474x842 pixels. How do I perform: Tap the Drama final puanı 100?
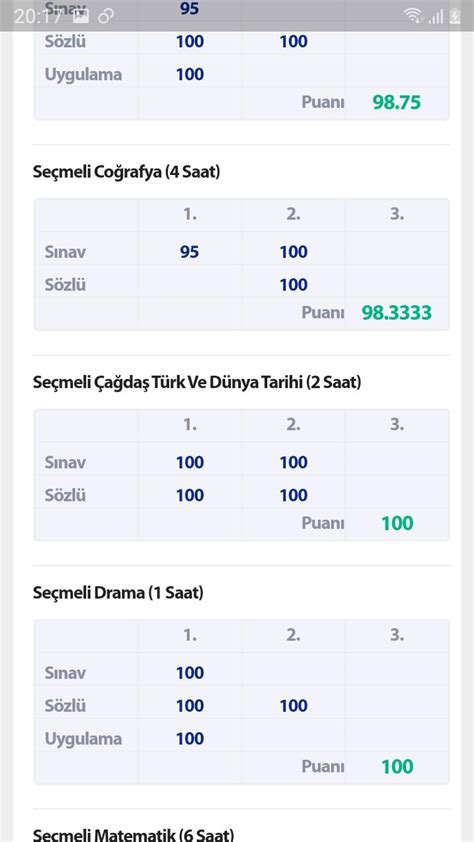[x=397, y=766]
